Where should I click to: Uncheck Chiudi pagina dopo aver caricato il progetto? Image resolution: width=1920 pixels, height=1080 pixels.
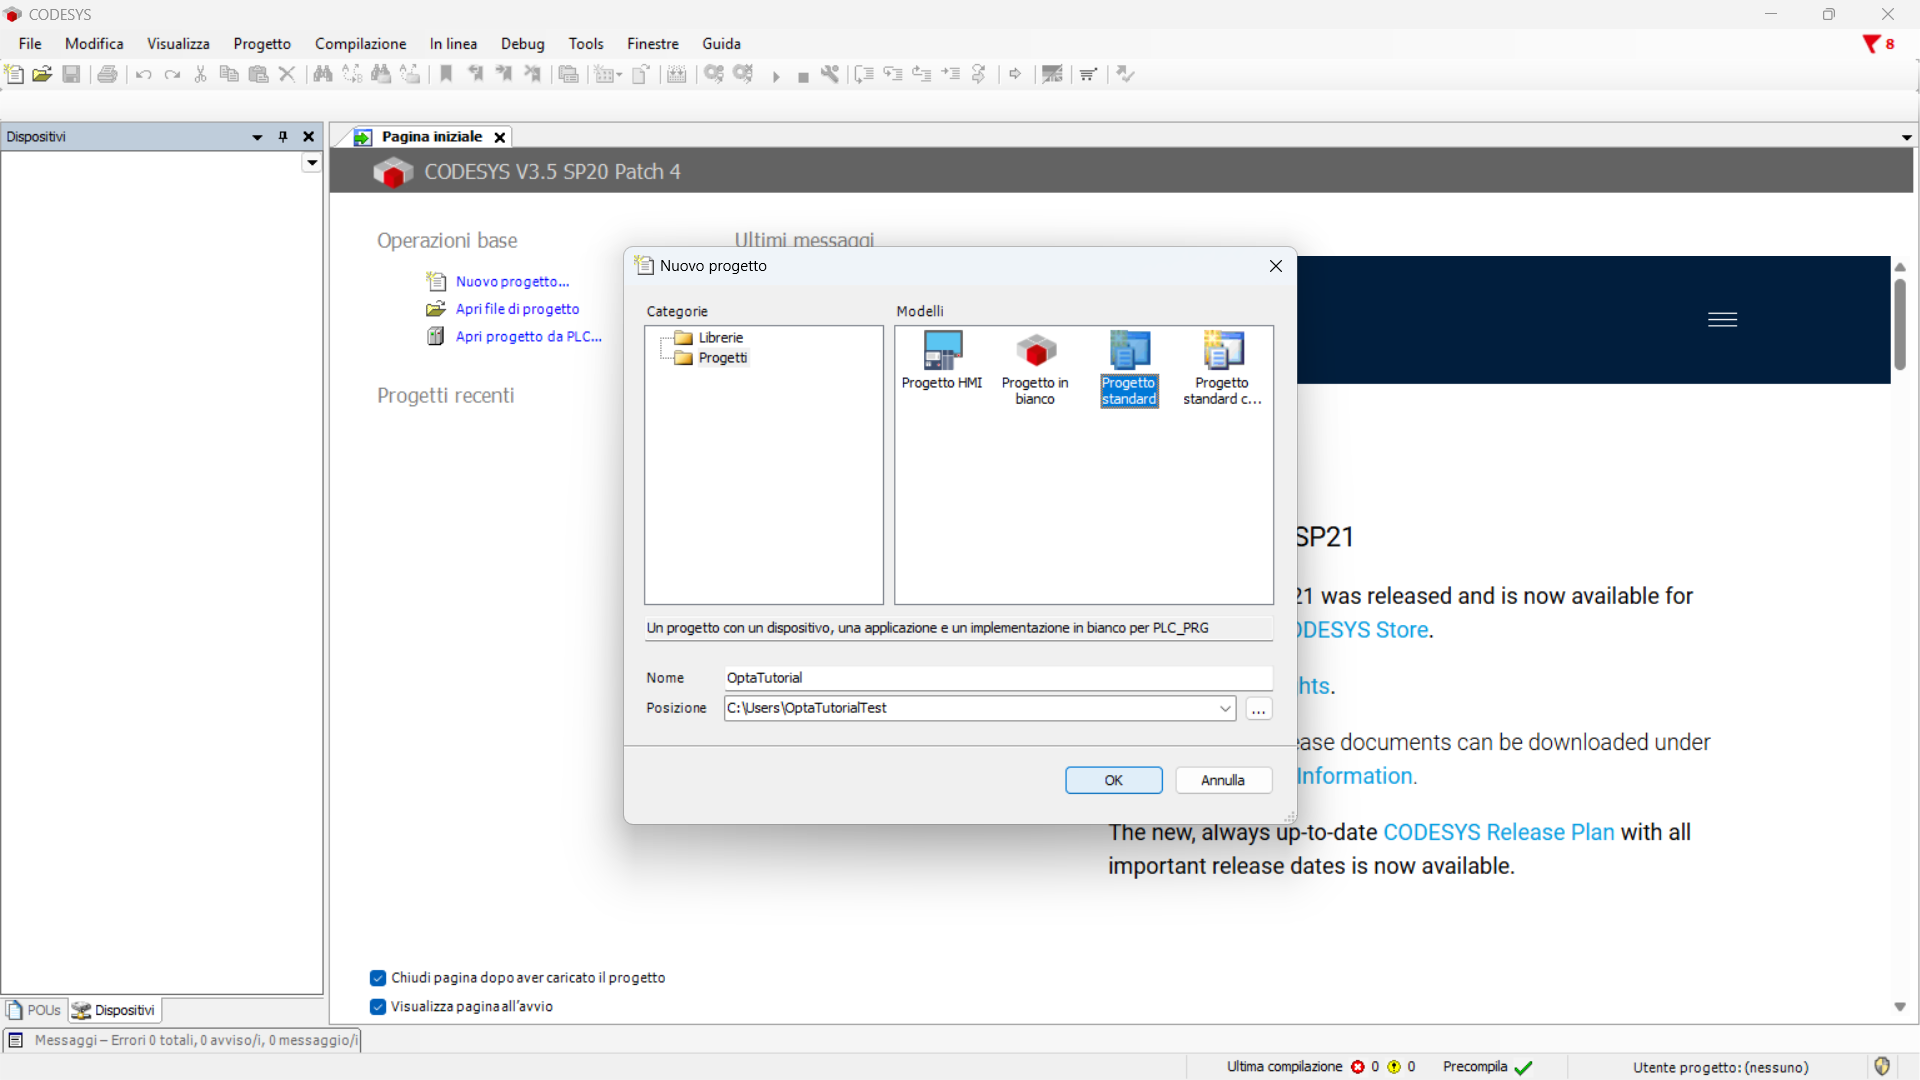pyautogui.click(x=378, y=978)
